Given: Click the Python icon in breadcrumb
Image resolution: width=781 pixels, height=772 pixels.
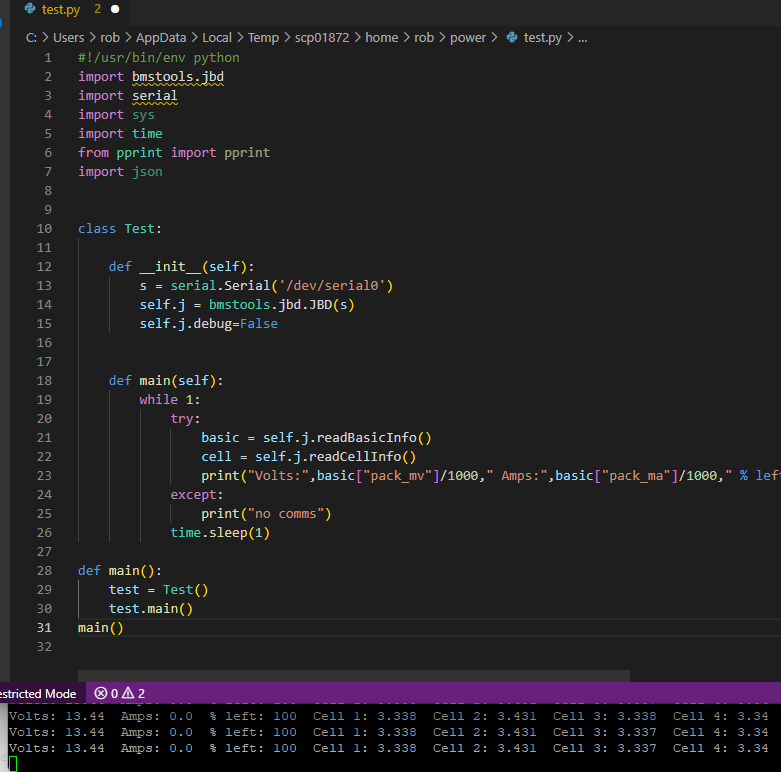Looking at the screenshot, I should pos(512,37).
